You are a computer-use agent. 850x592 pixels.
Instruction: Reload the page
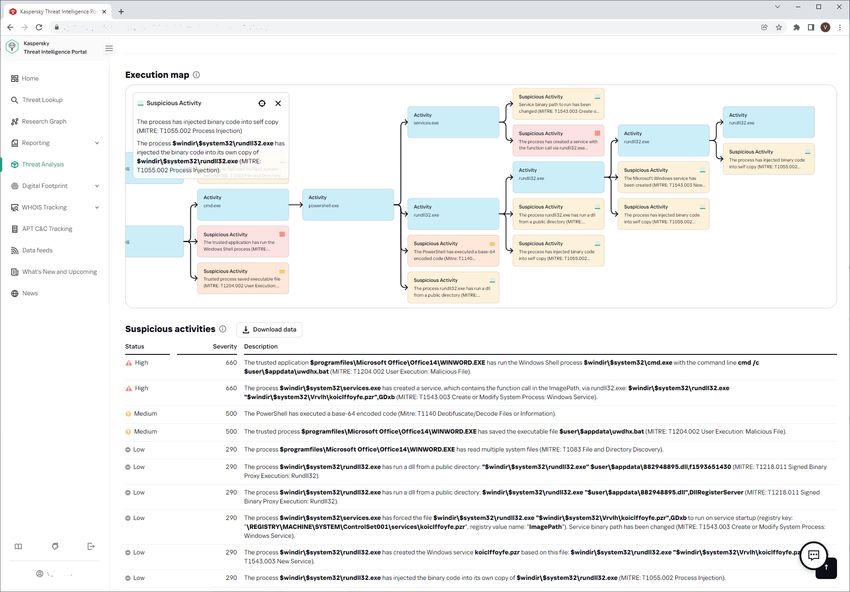tap(39, 27)
